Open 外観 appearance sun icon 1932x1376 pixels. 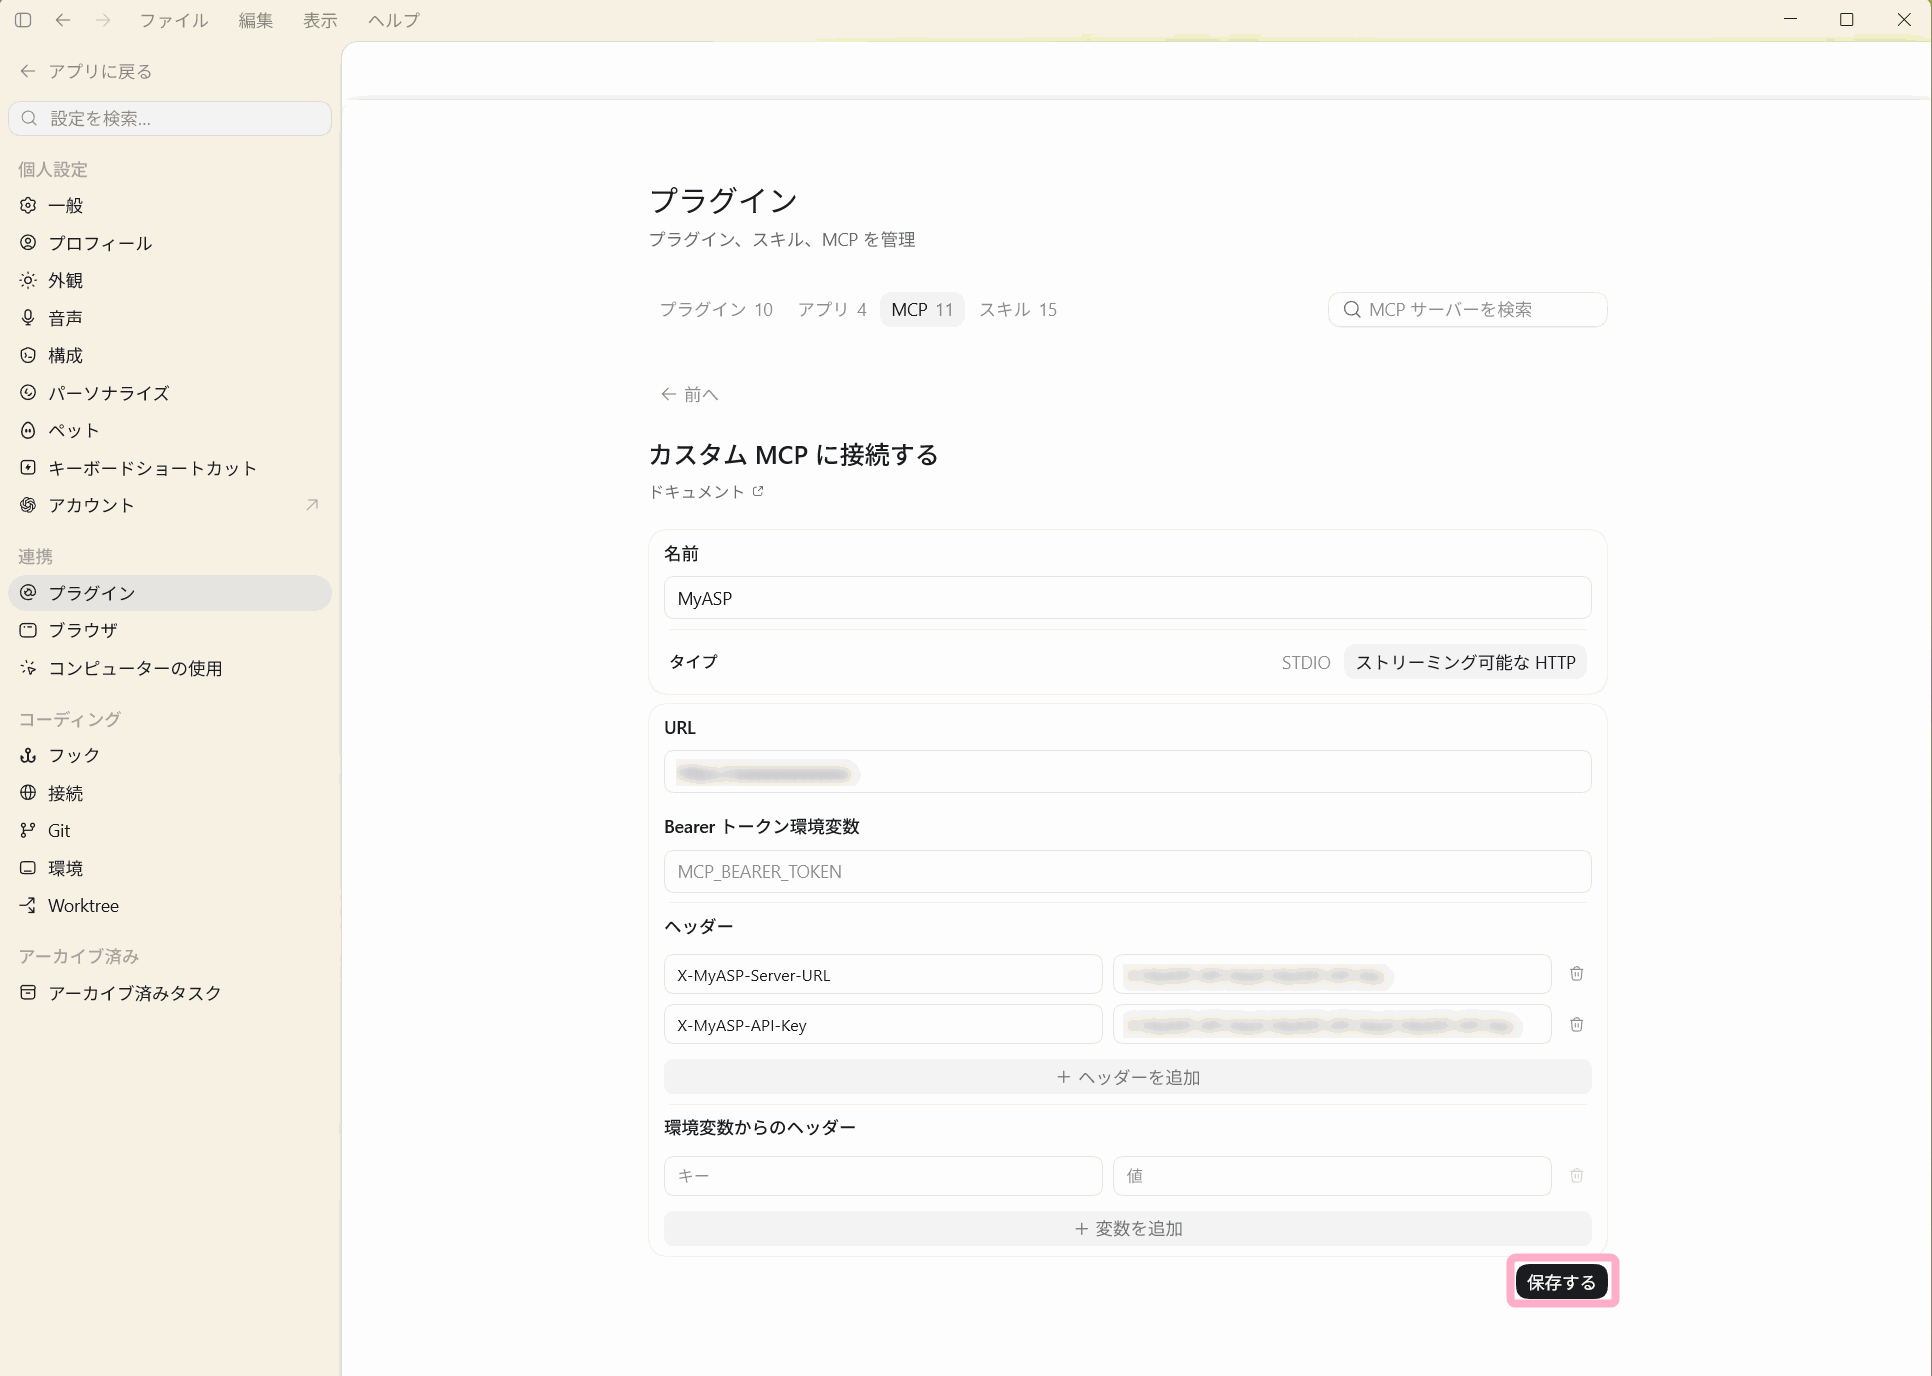28,280
